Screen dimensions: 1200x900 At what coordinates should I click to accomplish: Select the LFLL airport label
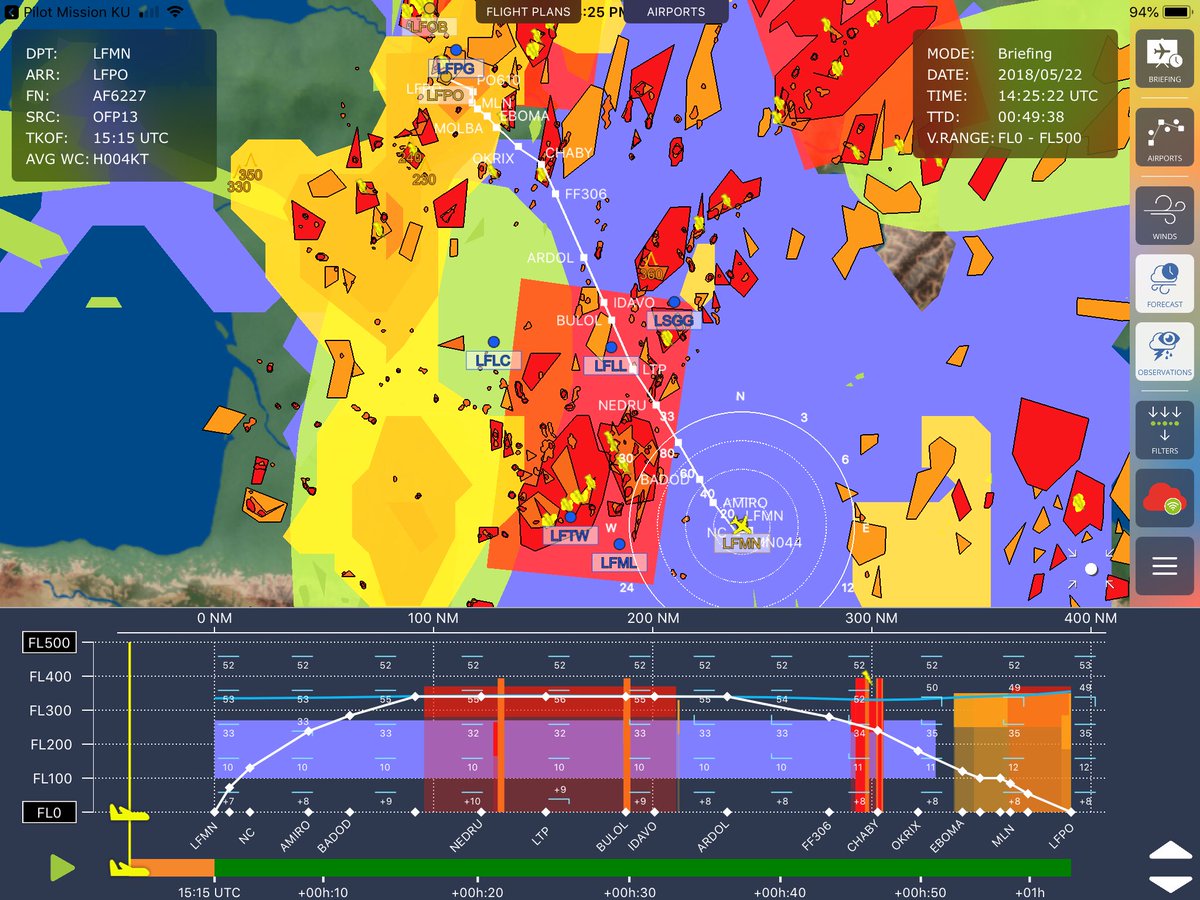610,365
